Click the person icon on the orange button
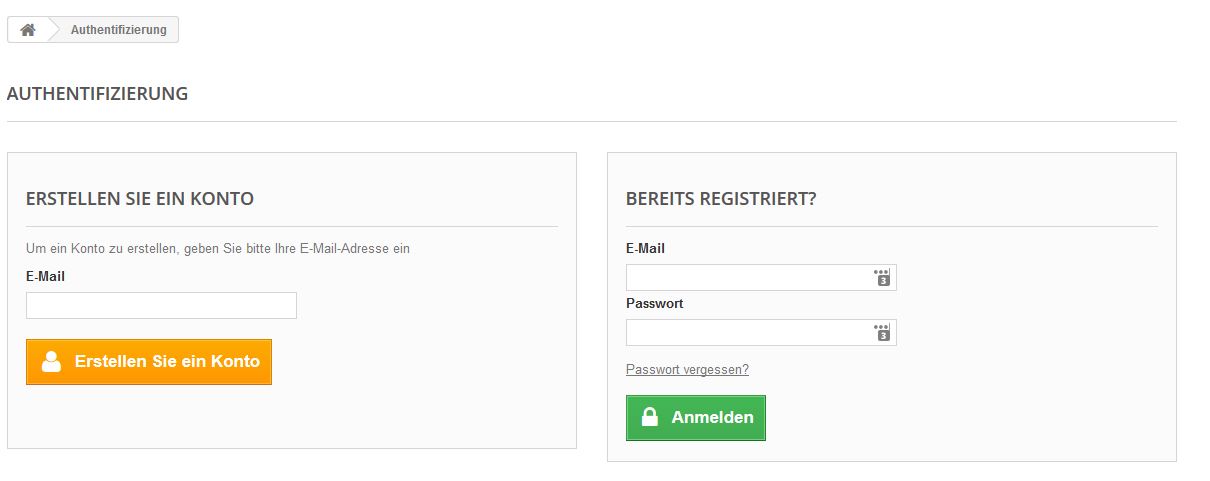The image size is (1210, 481). (52, 362)
